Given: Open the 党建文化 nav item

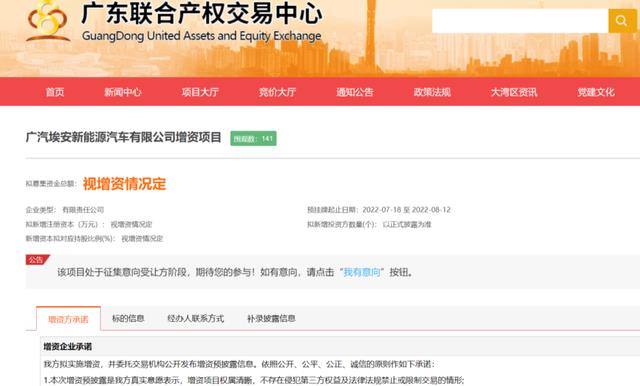Looking at the screenshot, I should [x=596, y=92].
